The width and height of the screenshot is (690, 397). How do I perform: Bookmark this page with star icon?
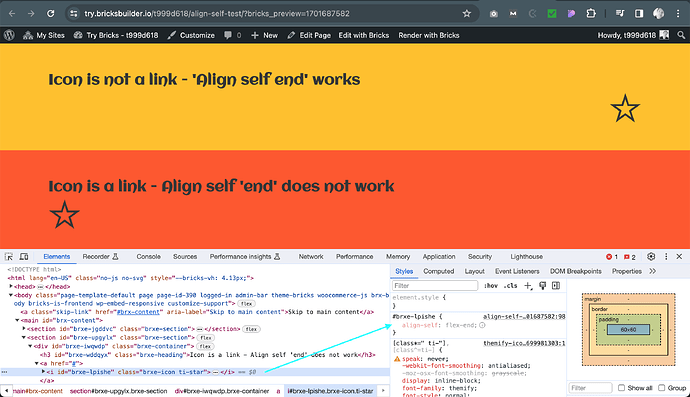tap(467, 14)
